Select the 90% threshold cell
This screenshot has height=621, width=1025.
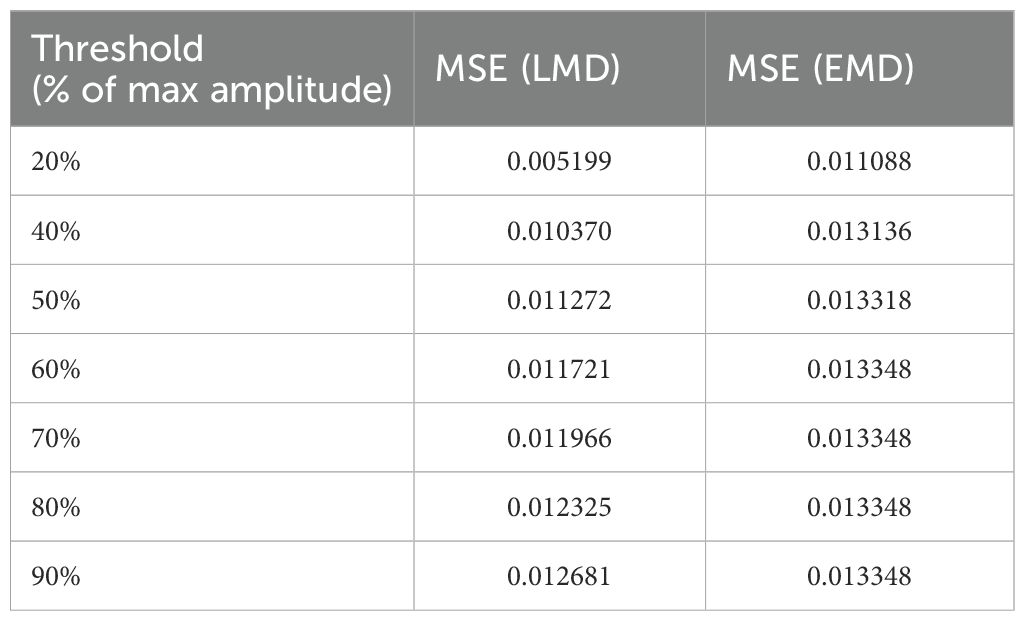pos(56,576)
